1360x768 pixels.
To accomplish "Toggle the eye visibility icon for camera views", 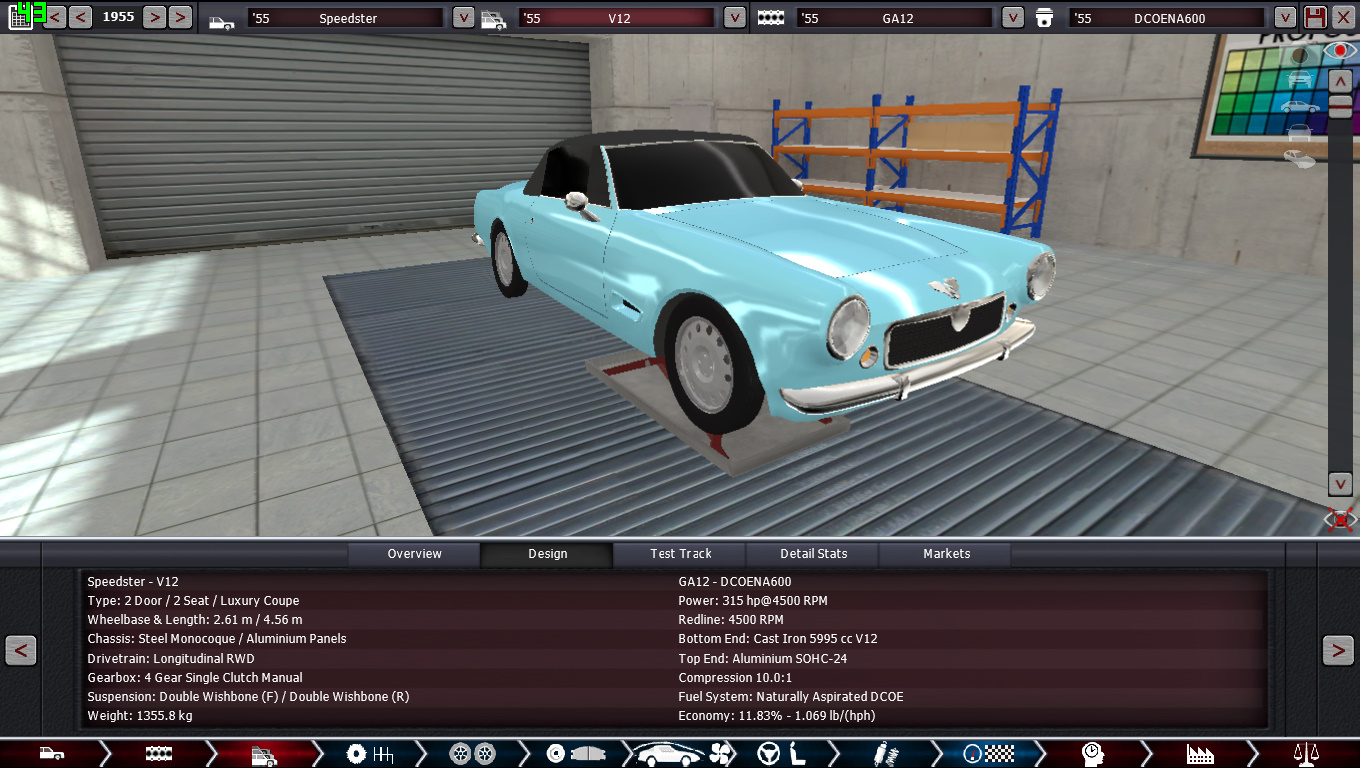I will [x=1339, y=50].
